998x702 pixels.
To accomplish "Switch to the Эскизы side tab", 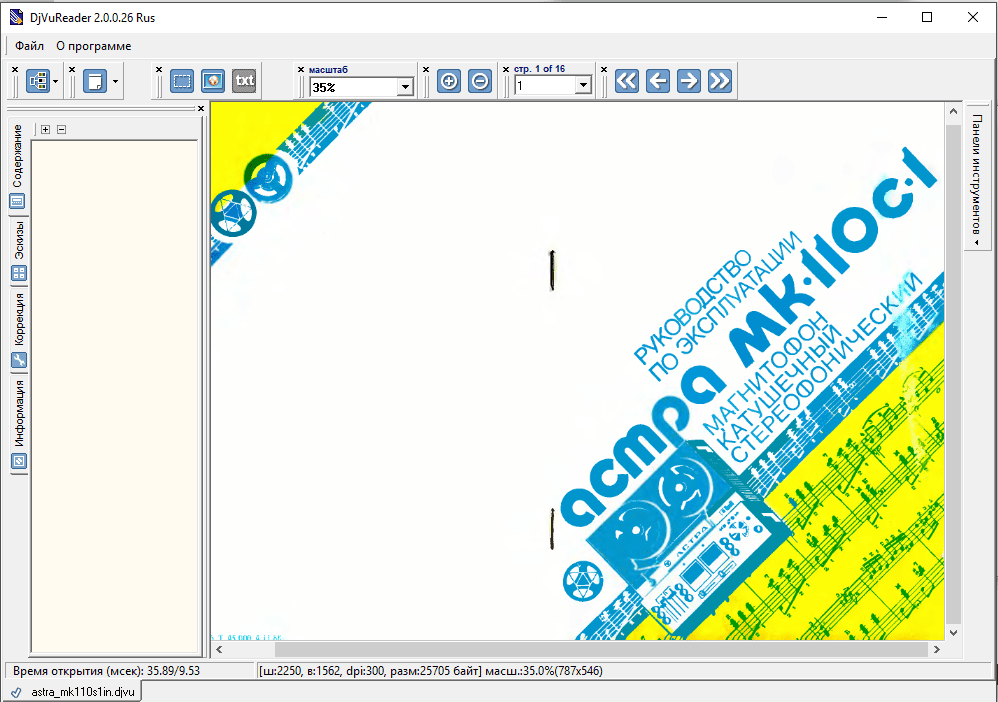I will point(18,251).
